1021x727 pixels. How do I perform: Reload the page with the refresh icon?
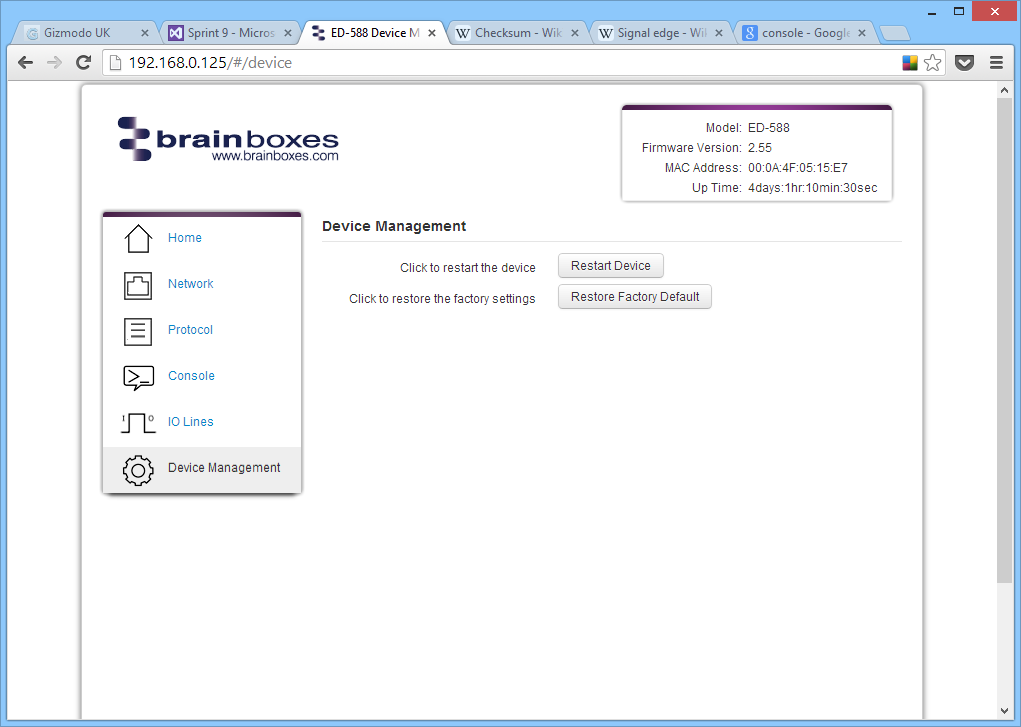pos(83,62)
